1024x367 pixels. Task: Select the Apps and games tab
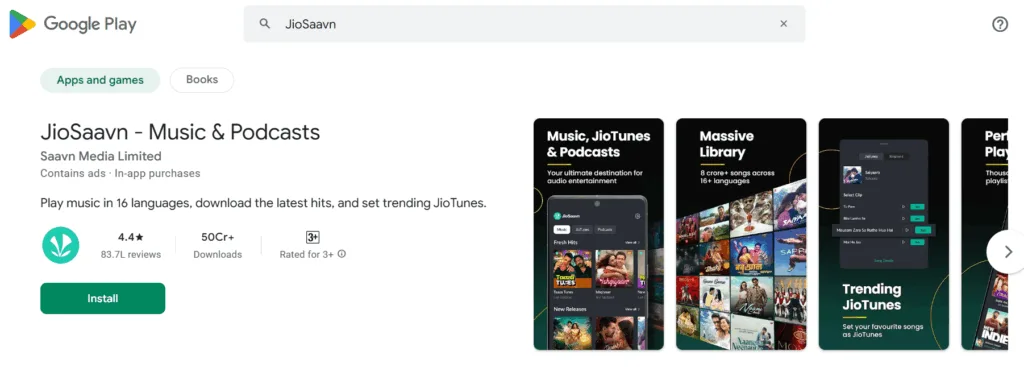(x=100, y=80)
